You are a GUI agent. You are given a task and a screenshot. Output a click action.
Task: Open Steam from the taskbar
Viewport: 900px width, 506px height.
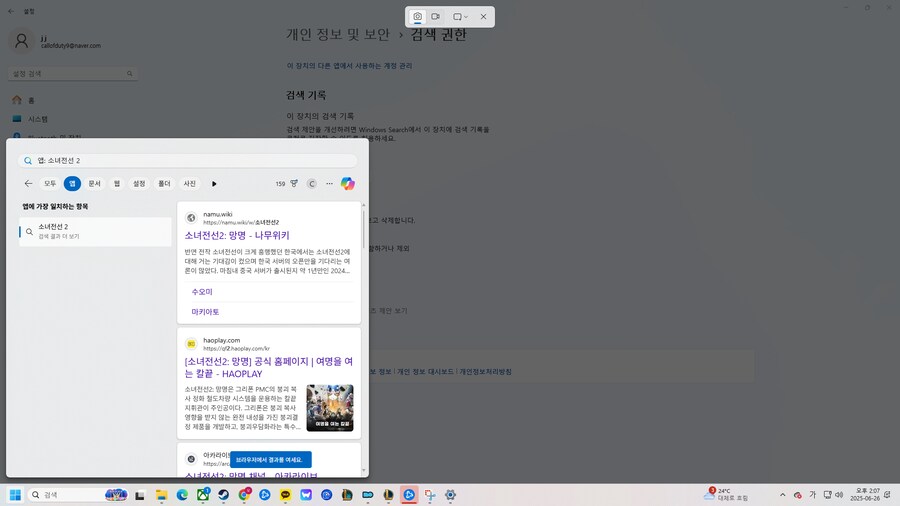tap(223, 495)
